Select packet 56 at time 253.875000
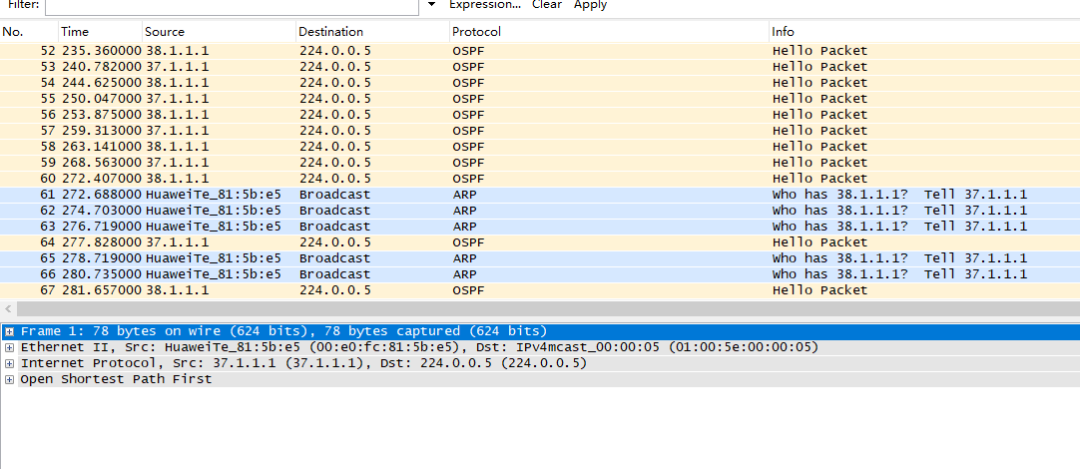The width and height of the screenshot is (1080, 469). [540, 114]
